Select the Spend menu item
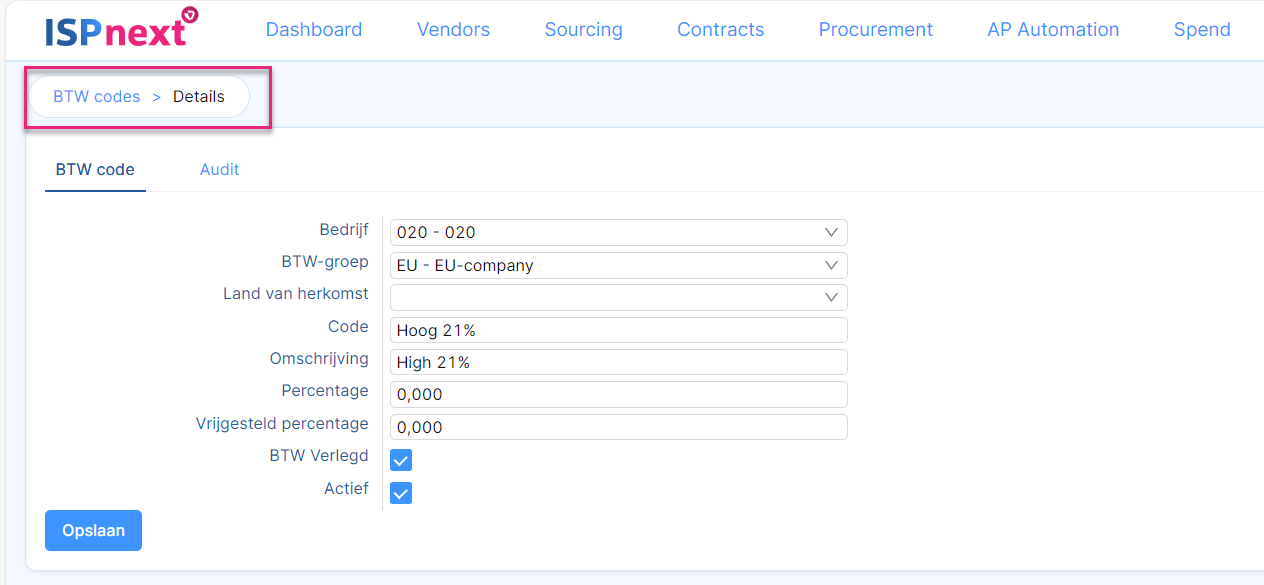The width and height of the screenshot is (1264, 585). pyautogui.click(x=1202, y=29)
